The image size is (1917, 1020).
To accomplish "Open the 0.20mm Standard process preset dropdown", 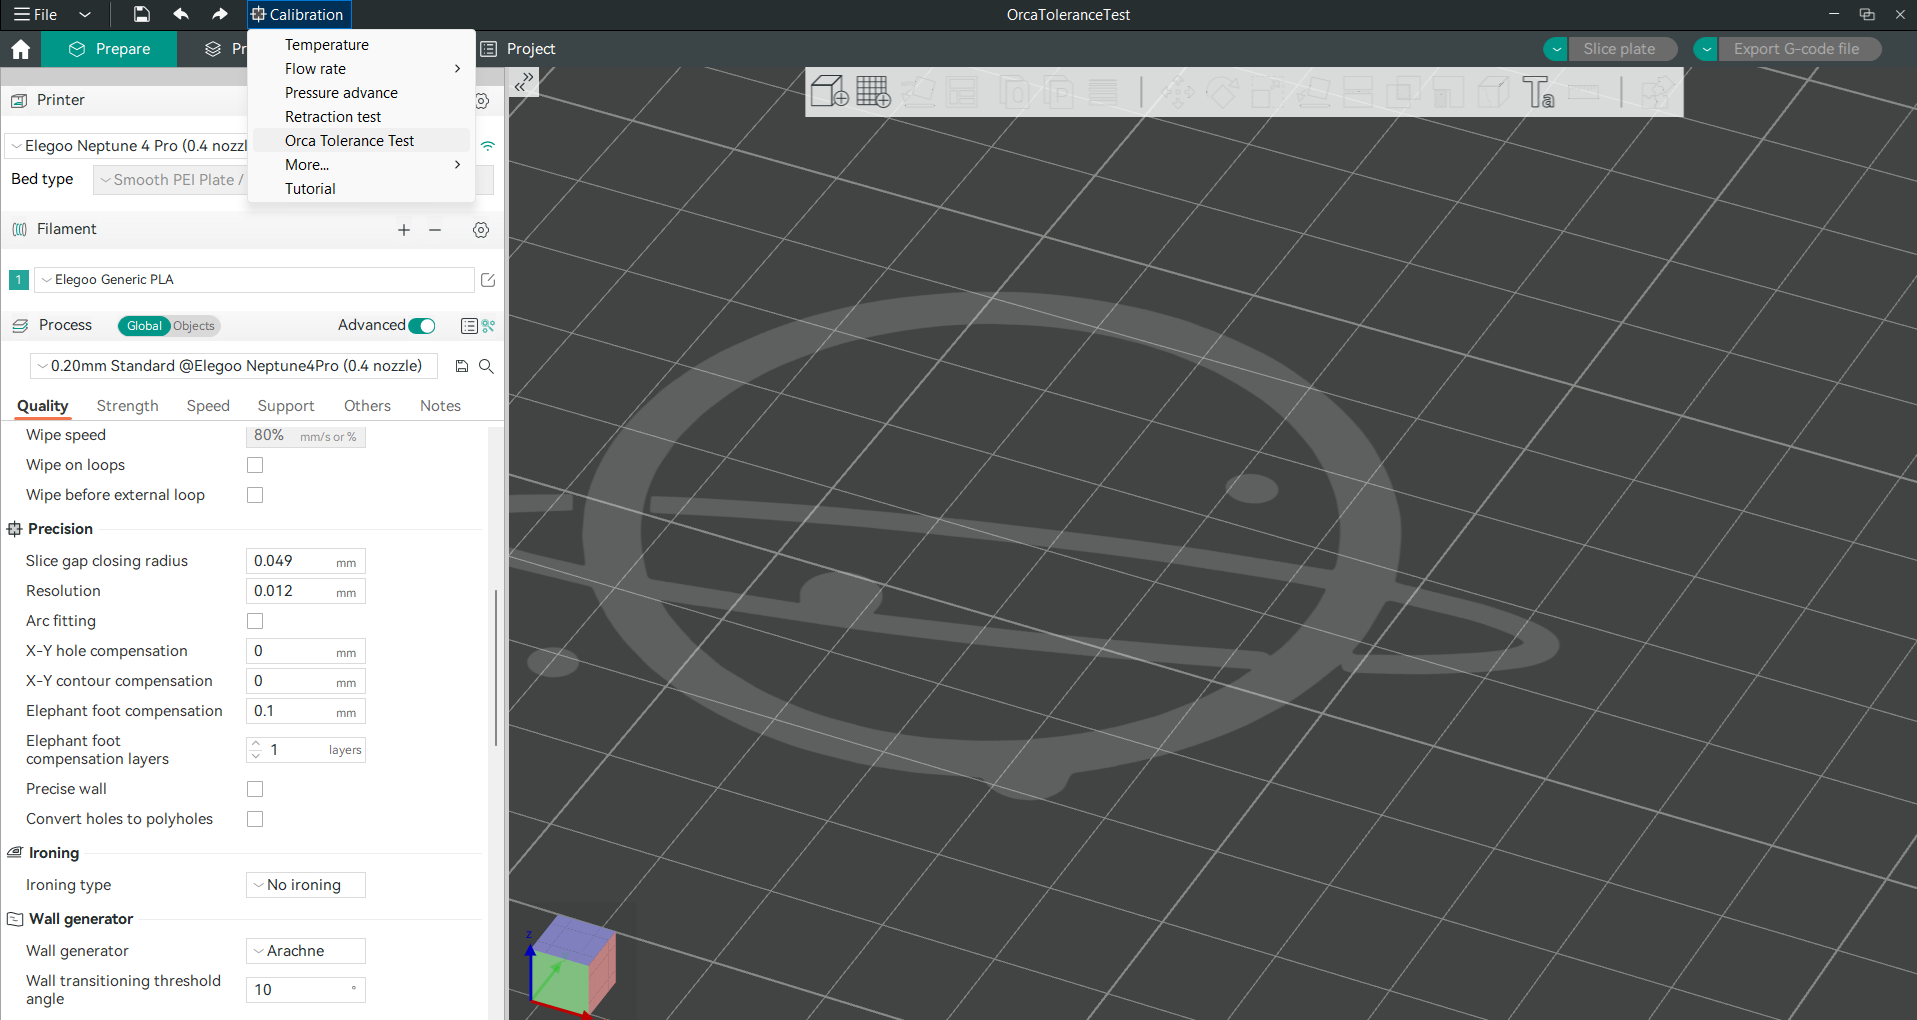I will click(234, 366).
